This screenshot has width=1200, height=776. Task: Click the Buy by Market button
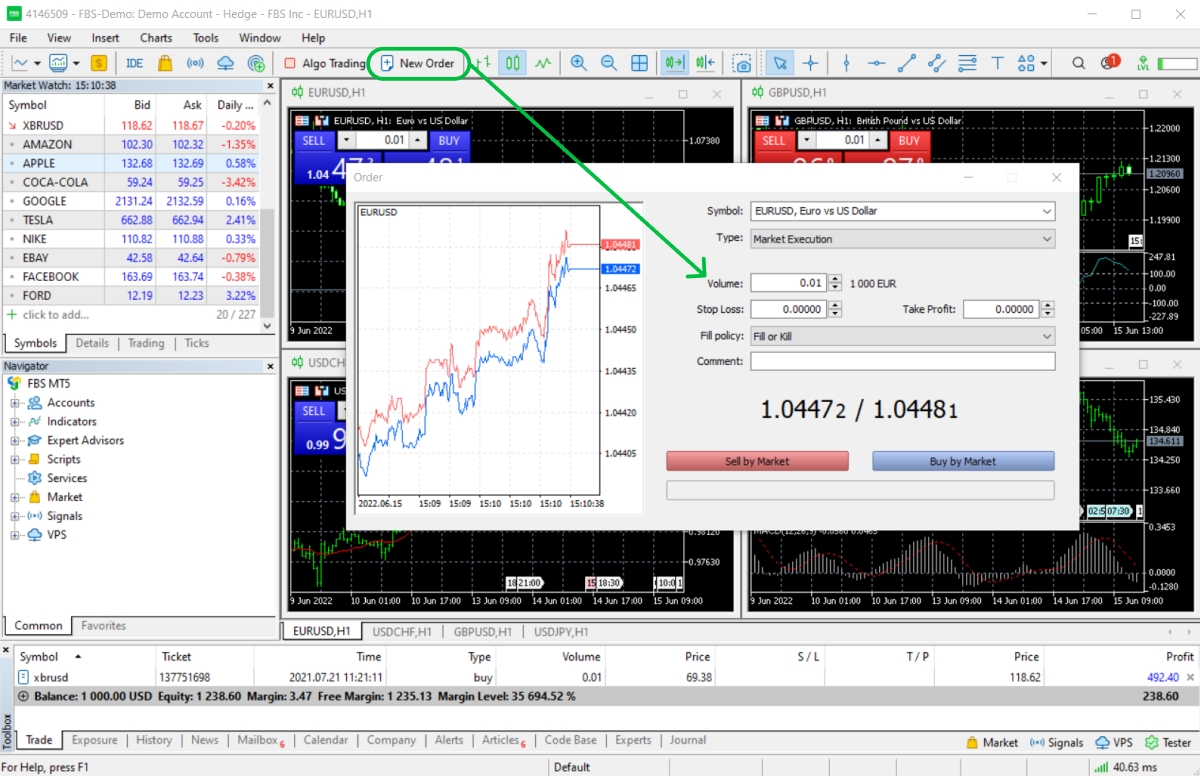coord(963,461)
